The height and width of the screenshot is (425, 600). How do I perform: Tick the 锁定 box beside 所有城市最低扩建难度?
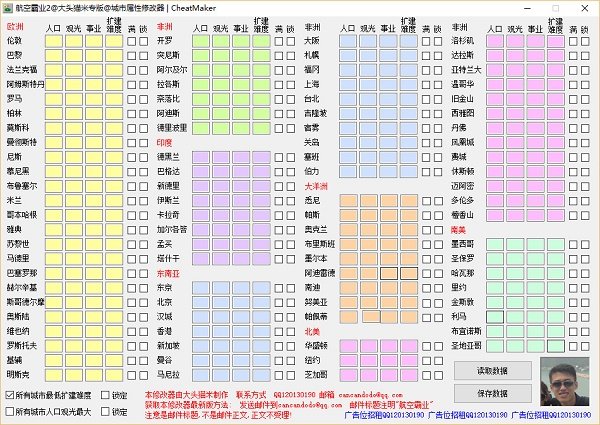[x=105, y=395]
